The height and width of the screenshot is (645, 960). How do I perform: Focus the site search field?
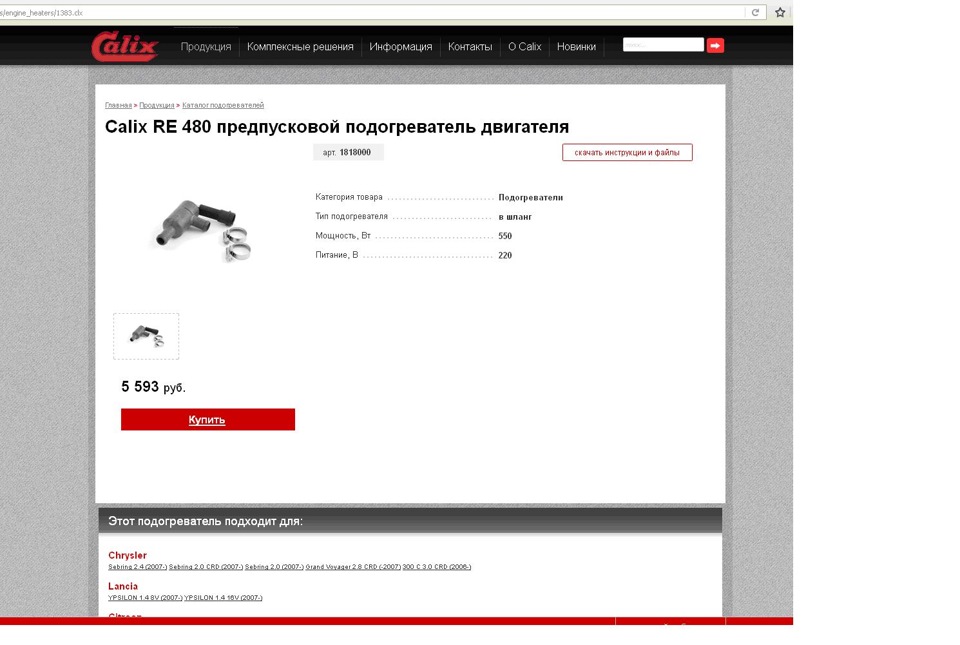(x=663, y=45)
